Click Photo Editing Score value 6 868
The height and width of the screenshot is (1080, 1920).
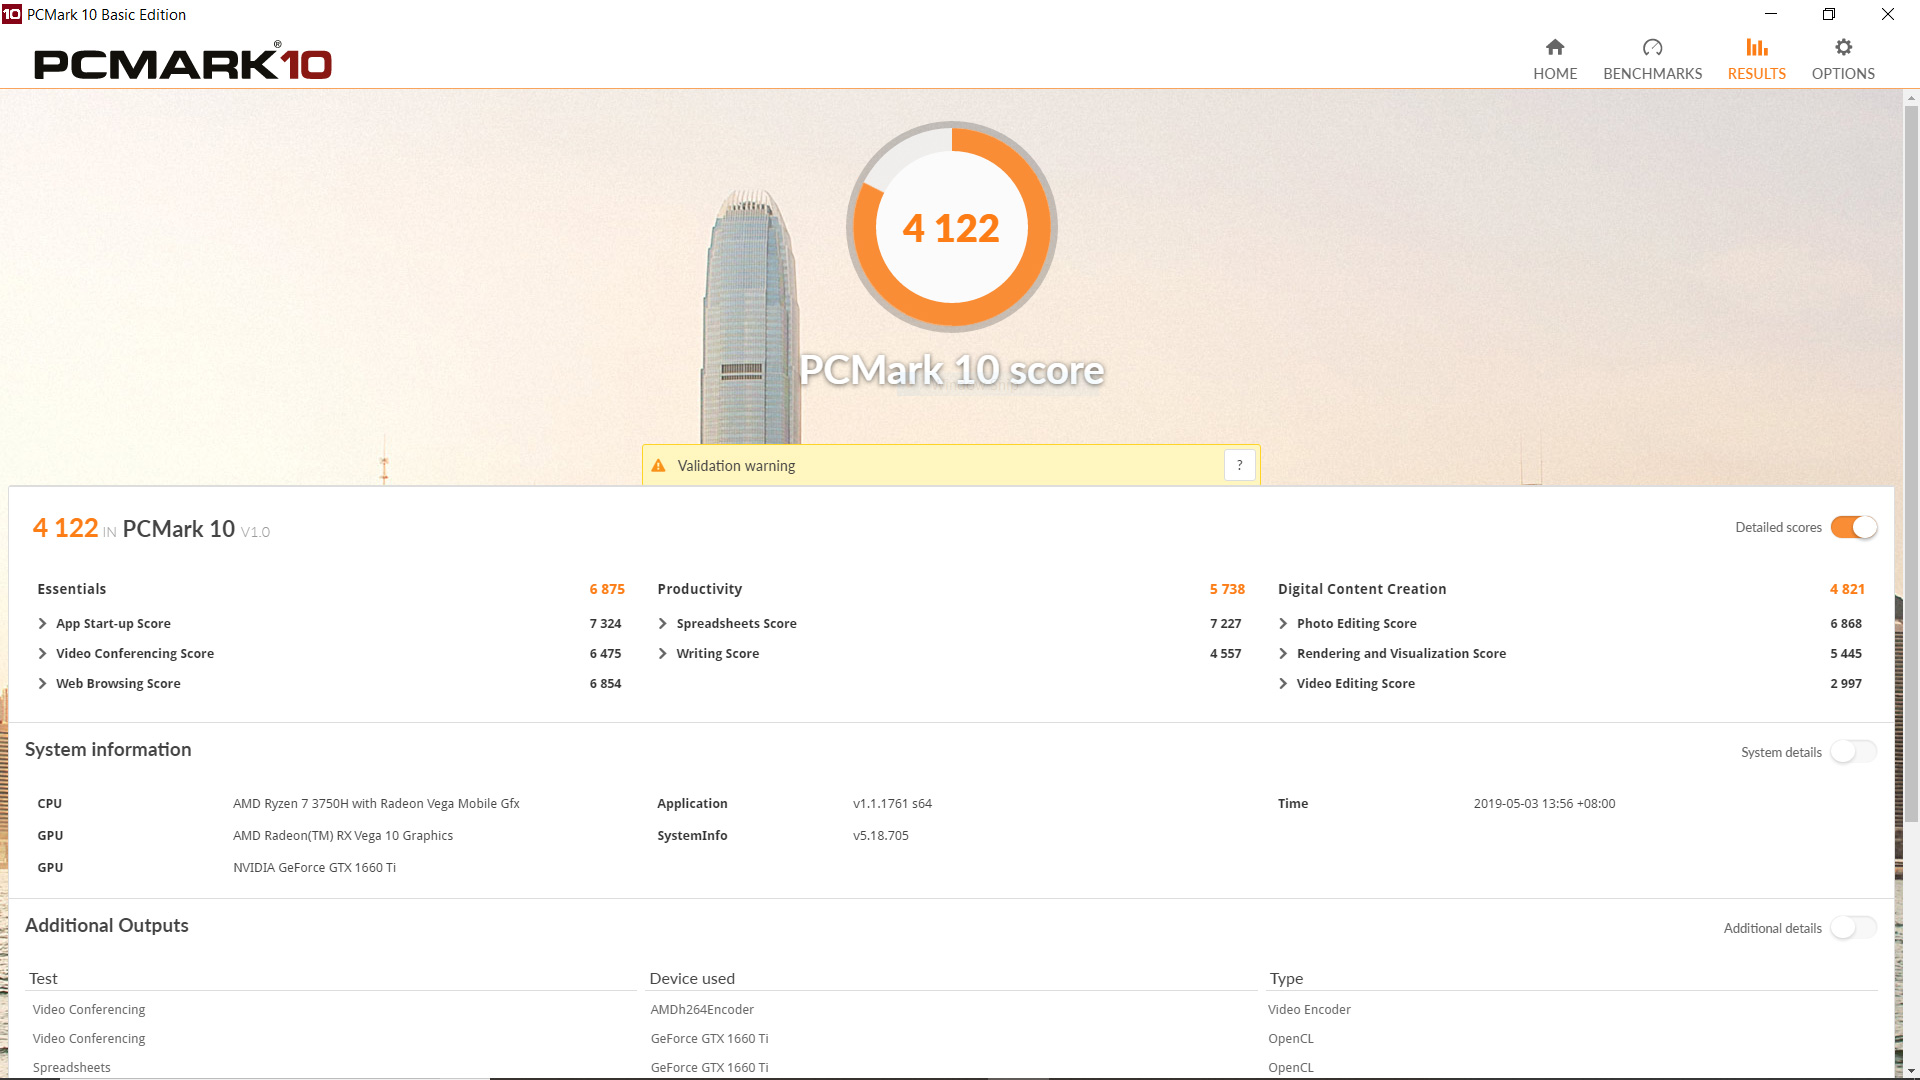[1845, 623]
